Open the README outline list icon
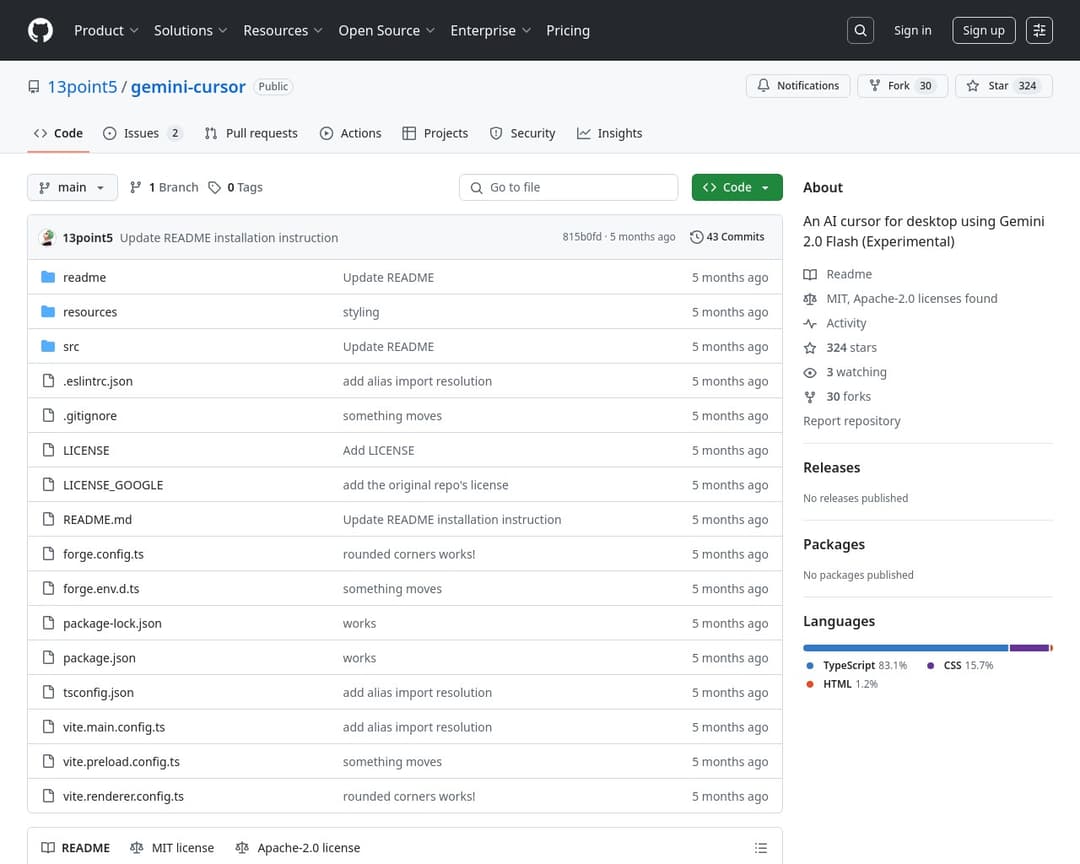Image resolution: width=1080 pixels, height=864 pixels. click(760, 847)
